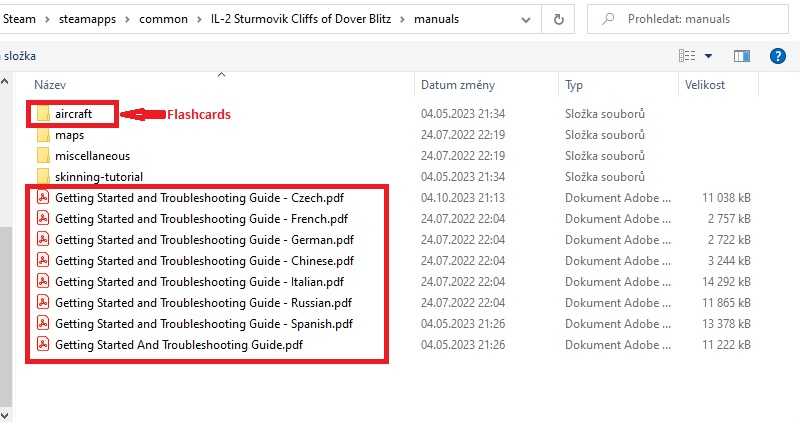Open Help with the blue question mark
Image resolution: width=800 pixels, height=428 pixels.
pyautogui.click(x=777, y=56)
